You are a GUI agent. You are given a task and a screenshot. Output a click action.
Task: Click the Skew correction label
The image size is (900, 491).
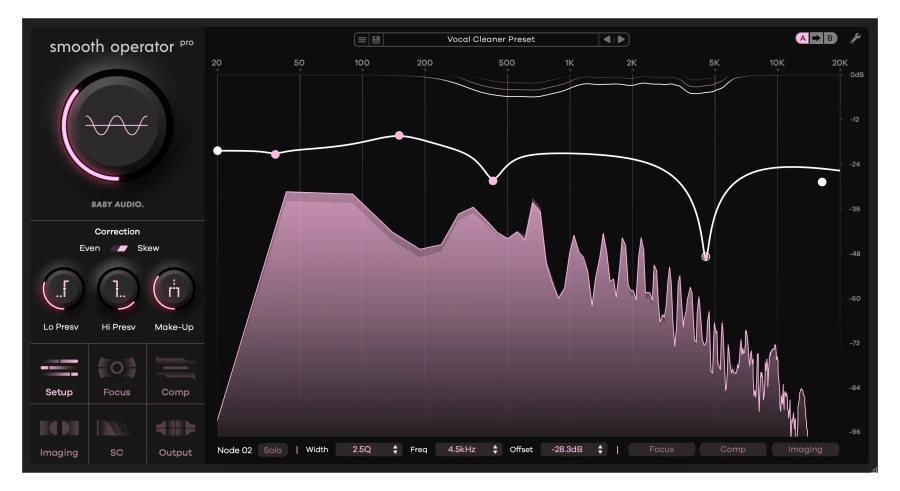[148, 248]
